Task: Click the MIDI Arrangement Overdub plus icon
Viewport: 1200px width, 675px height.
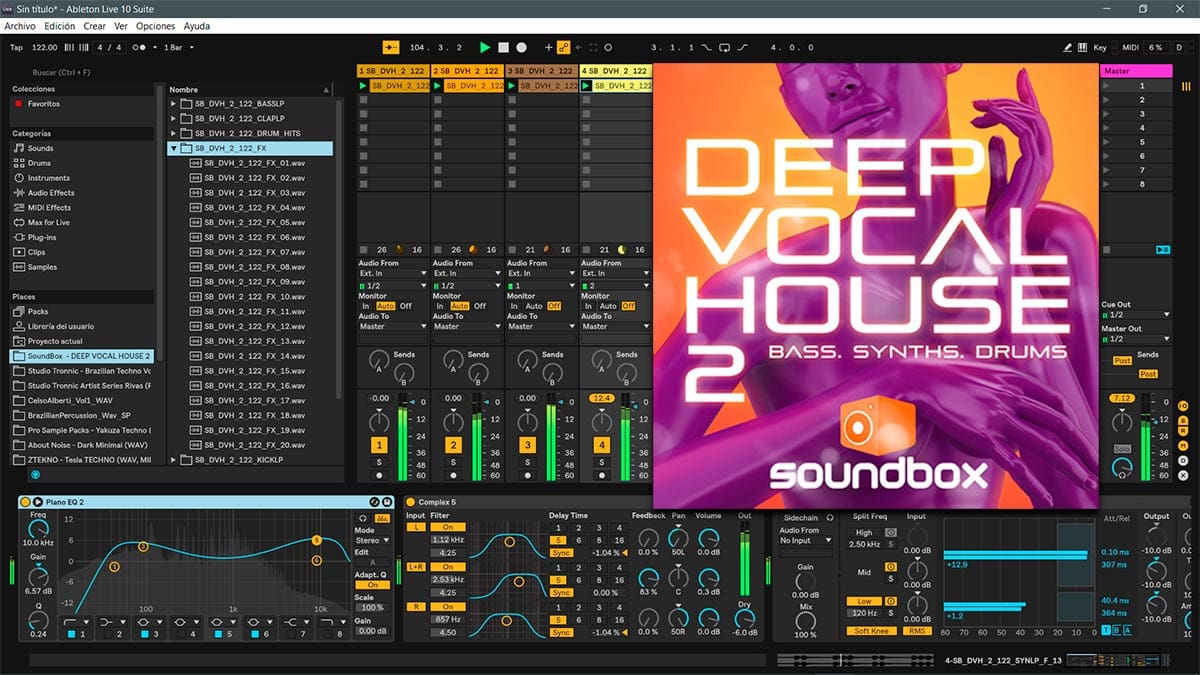Action: click(548, 47)
